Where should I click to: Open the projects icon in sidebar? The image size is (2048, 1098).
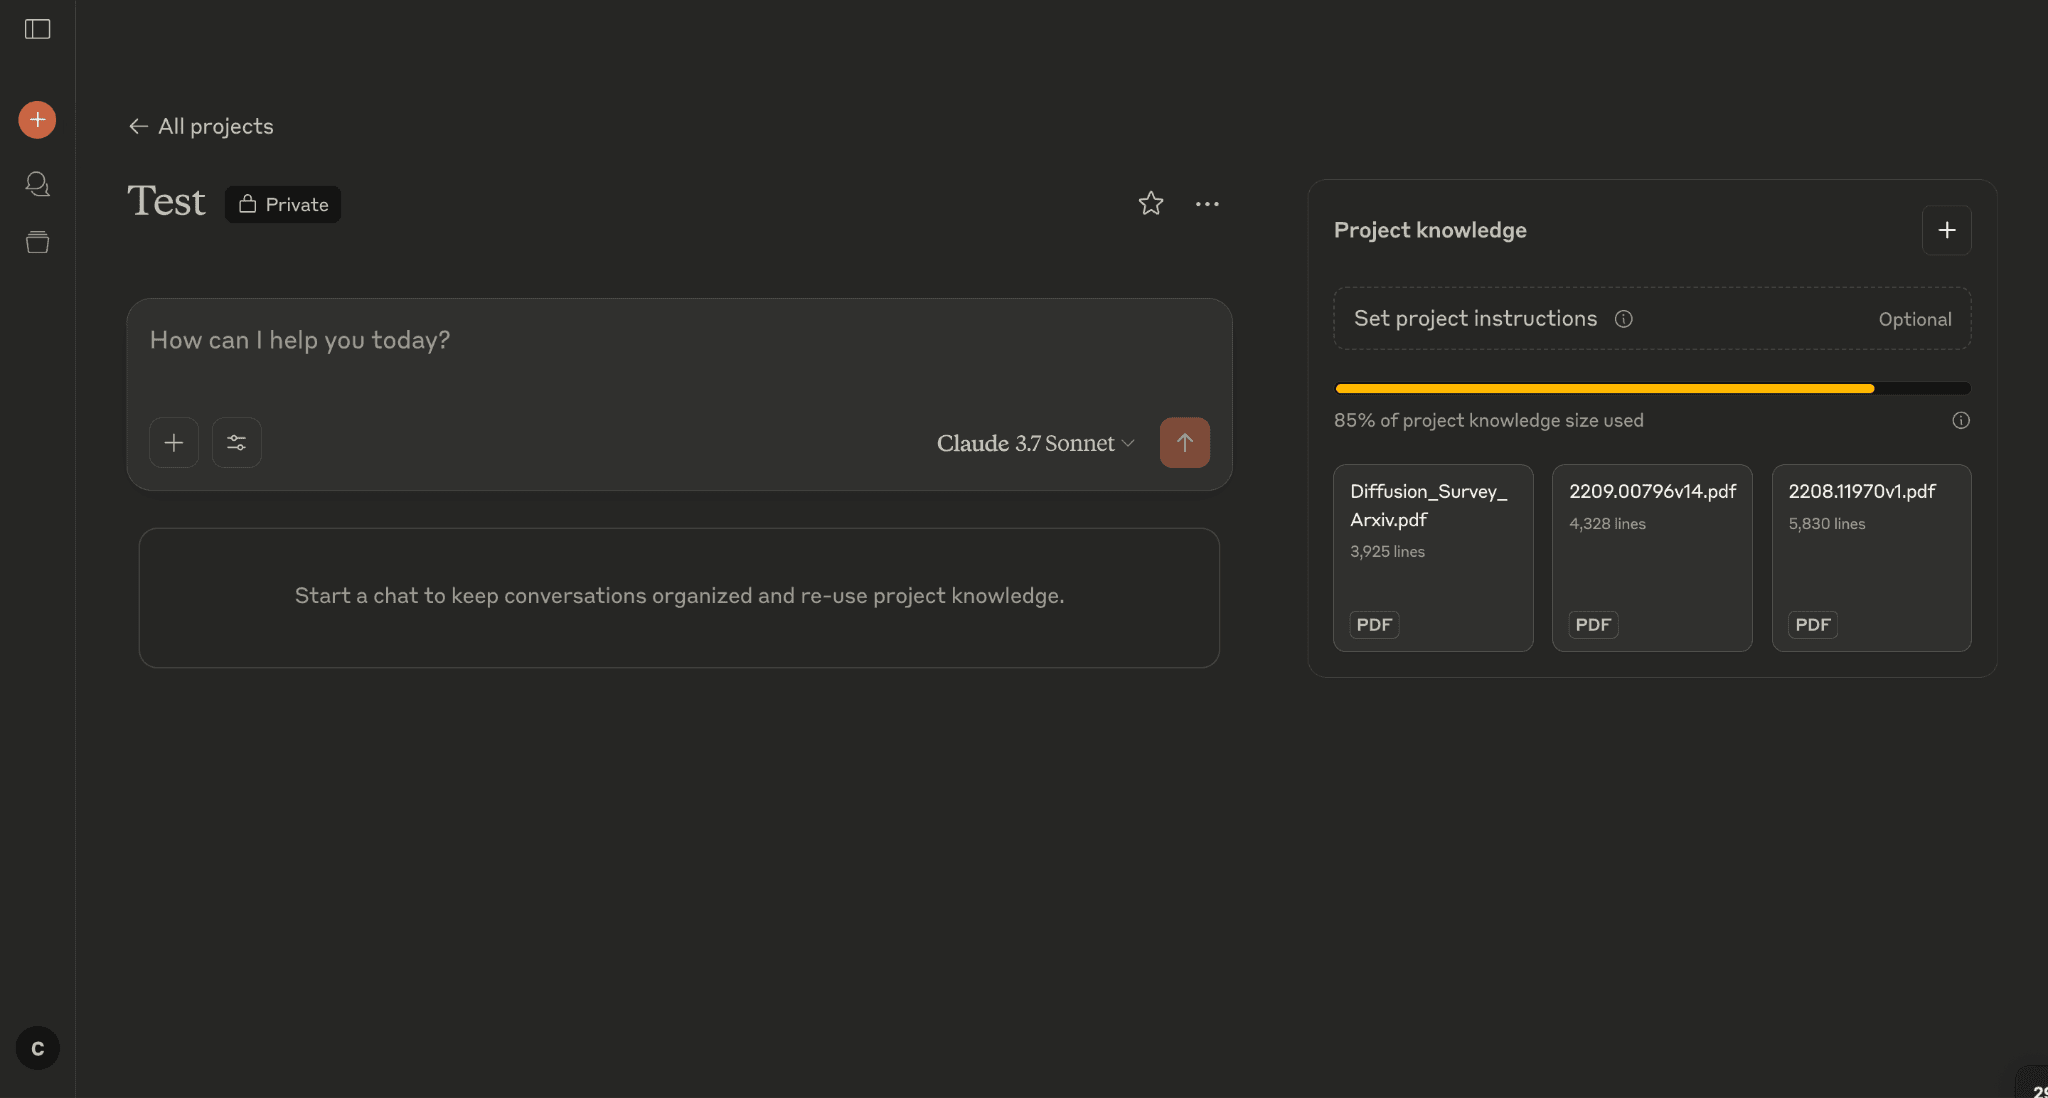(37, 242)
